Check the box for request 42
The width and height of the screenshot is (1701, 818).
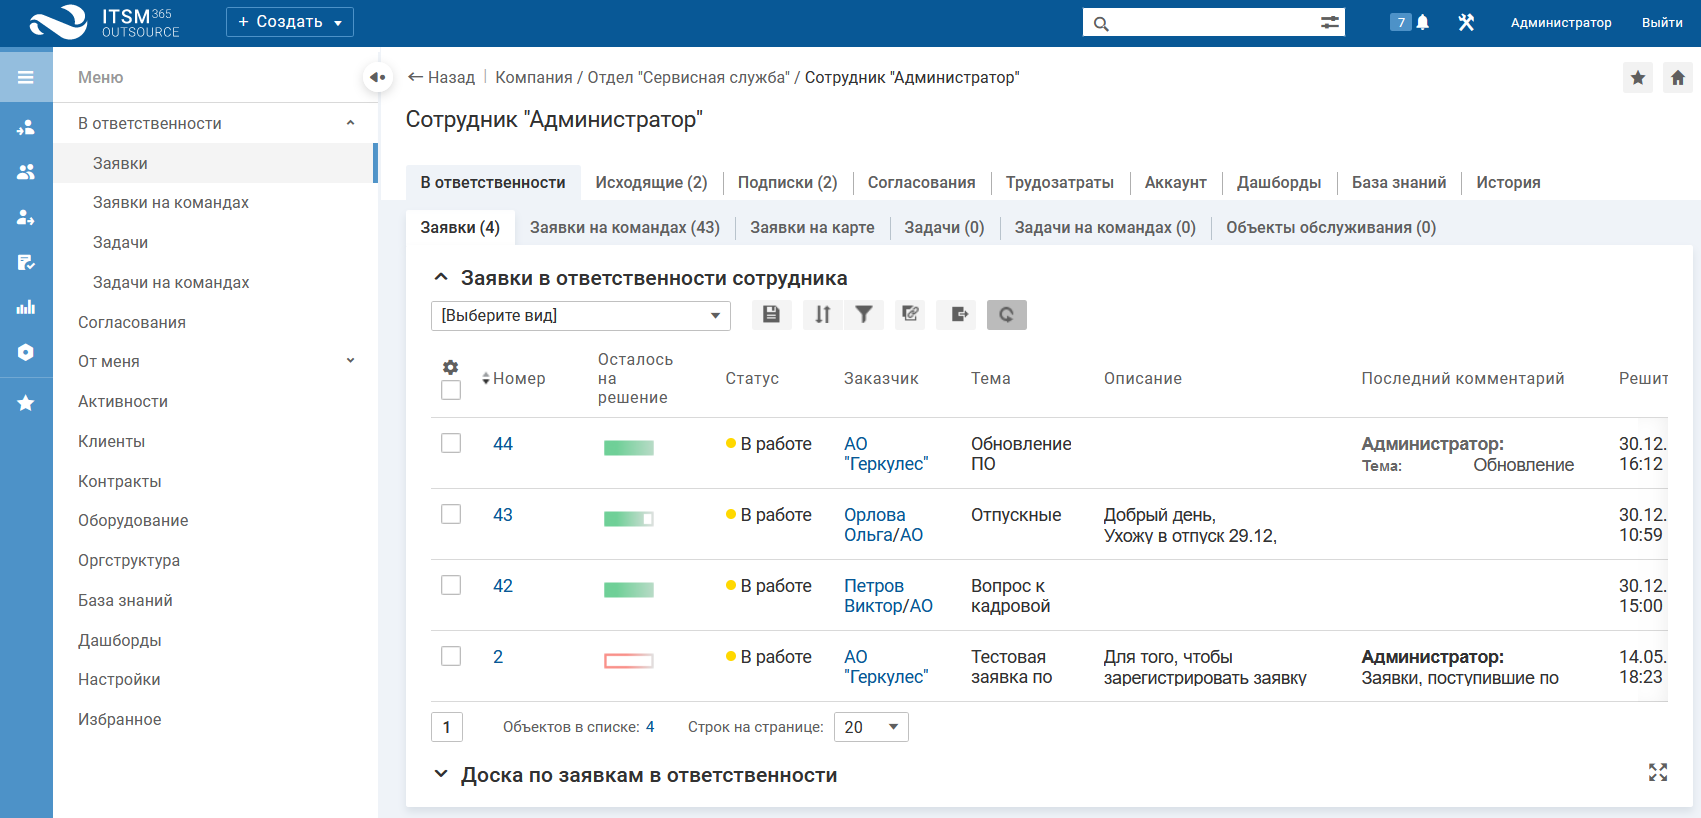[451, 585]
